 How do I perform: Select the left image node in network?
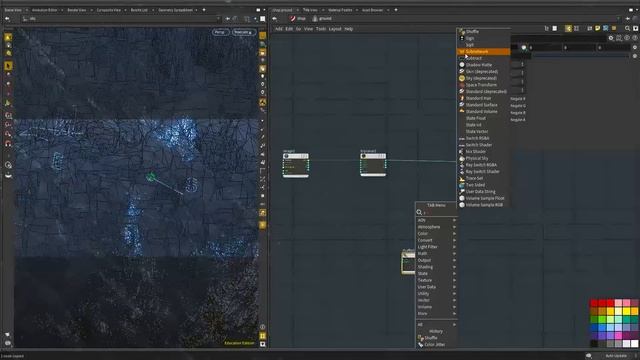[296, 165]
